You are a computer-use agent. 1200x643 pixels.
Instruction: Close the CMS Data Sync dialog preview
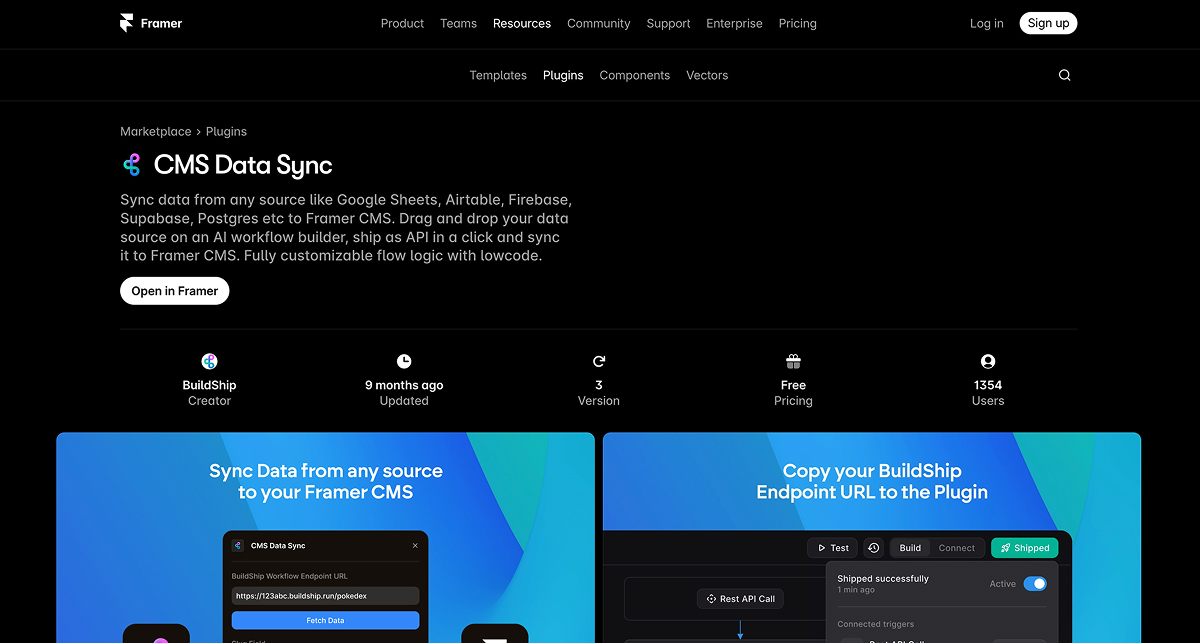point(416,546)
